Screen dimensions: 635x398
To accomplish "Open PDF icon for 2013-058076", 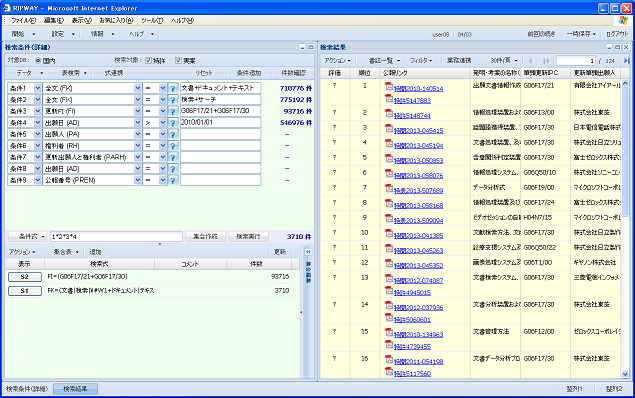I will pyautogui.click(x=389, y=174).
